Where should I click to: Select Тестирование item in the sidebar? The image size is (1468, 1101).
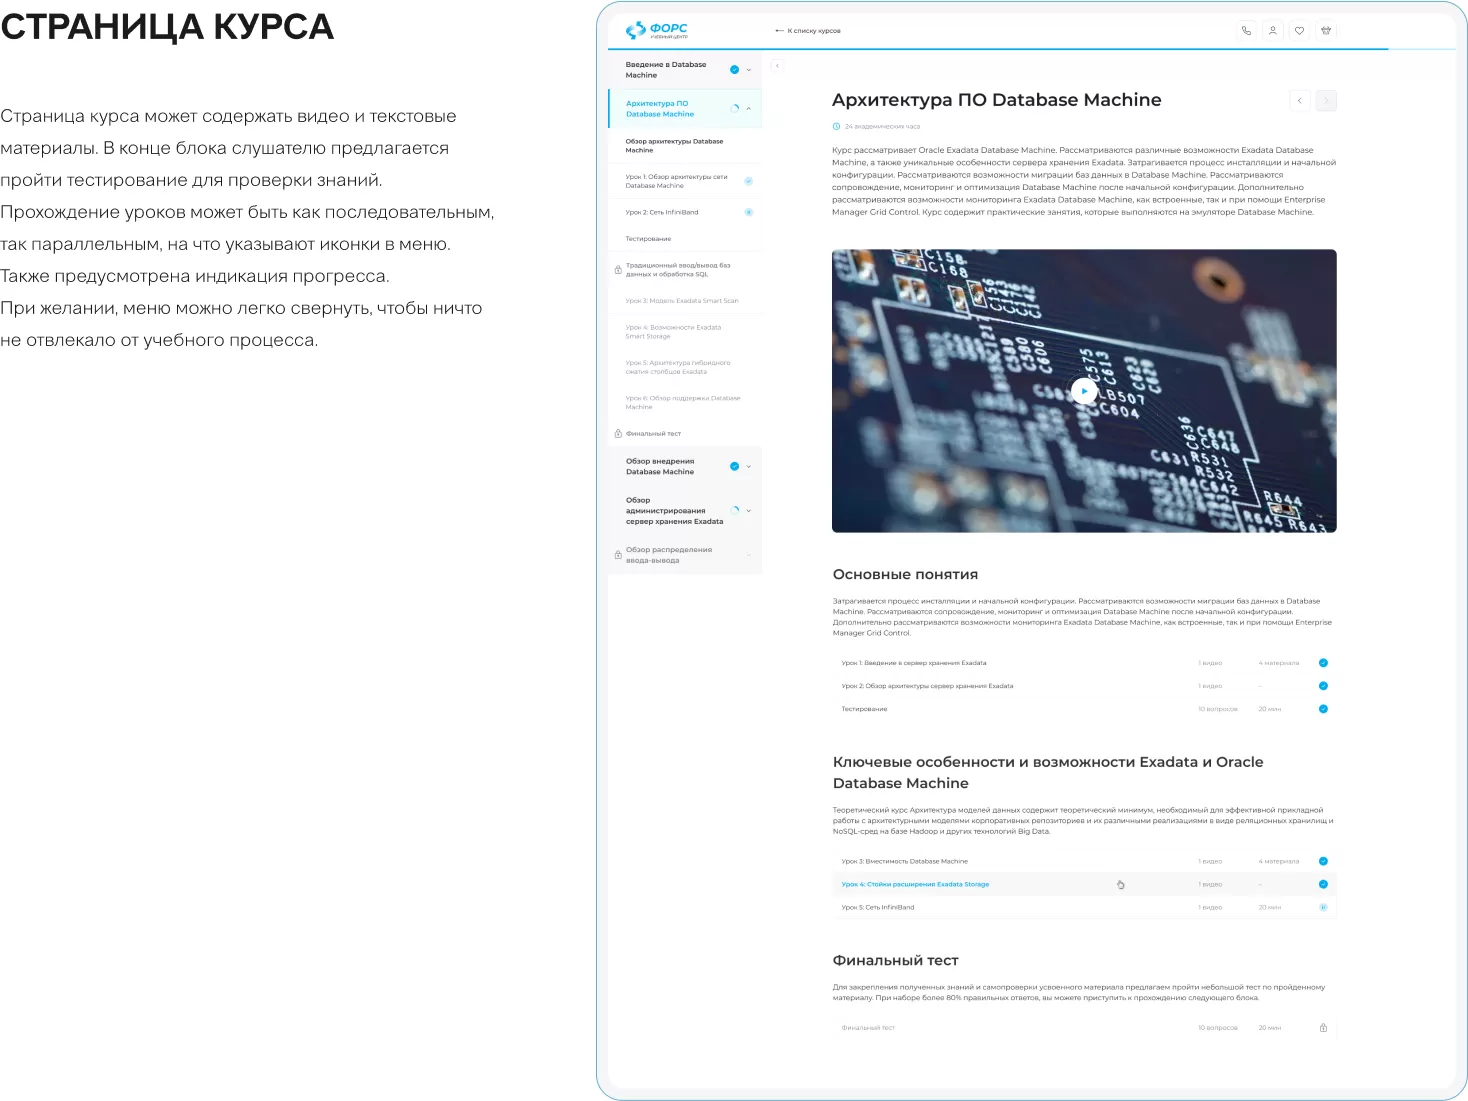648,239
